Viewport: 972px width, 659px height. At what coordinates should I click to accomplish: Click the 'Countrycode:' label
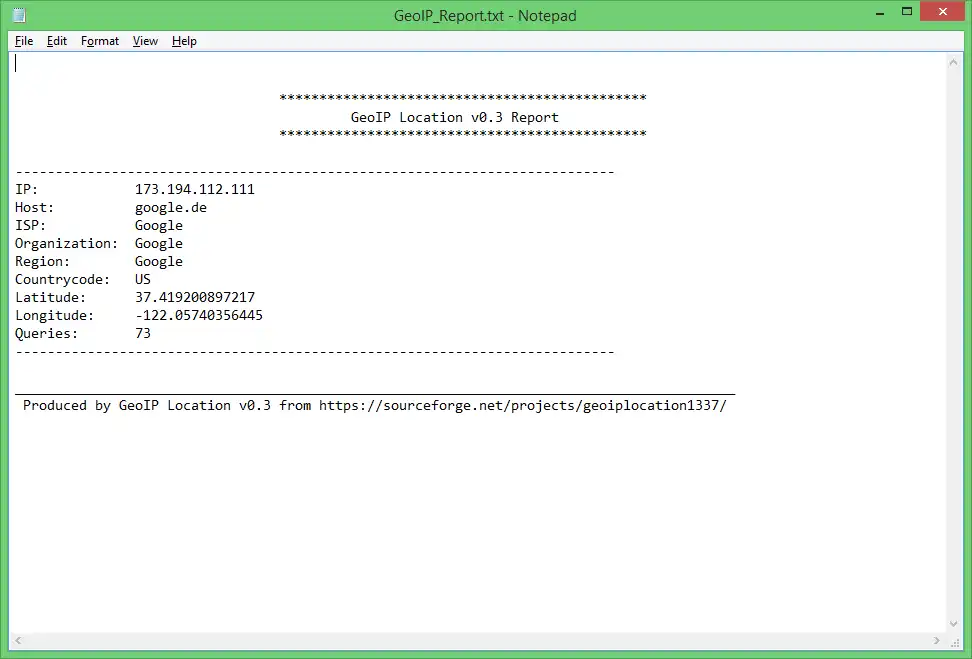(62, 280)
